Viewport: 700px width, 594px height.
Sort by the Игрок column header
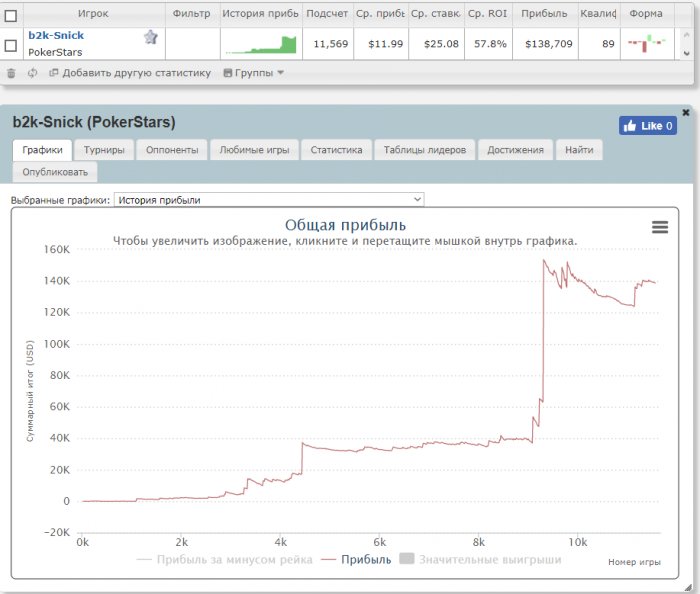(93, 14)
